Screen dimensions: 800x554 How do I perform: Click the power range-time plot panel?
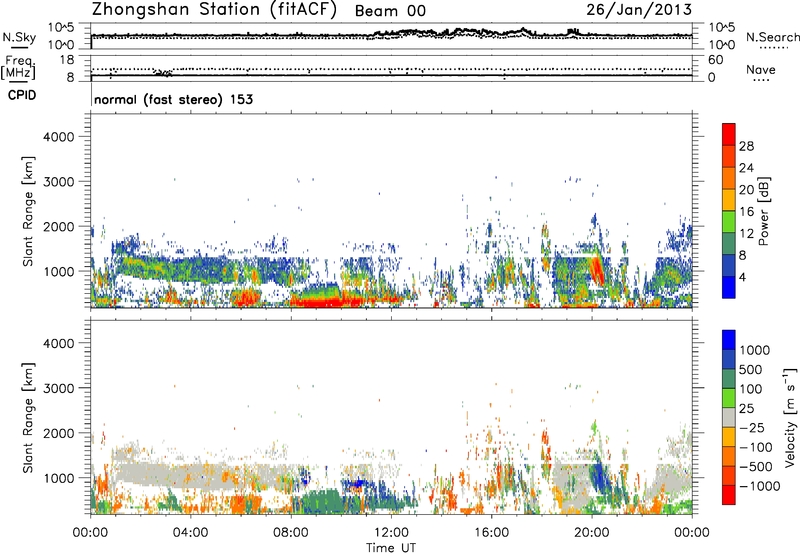click(x=391, y=211)
